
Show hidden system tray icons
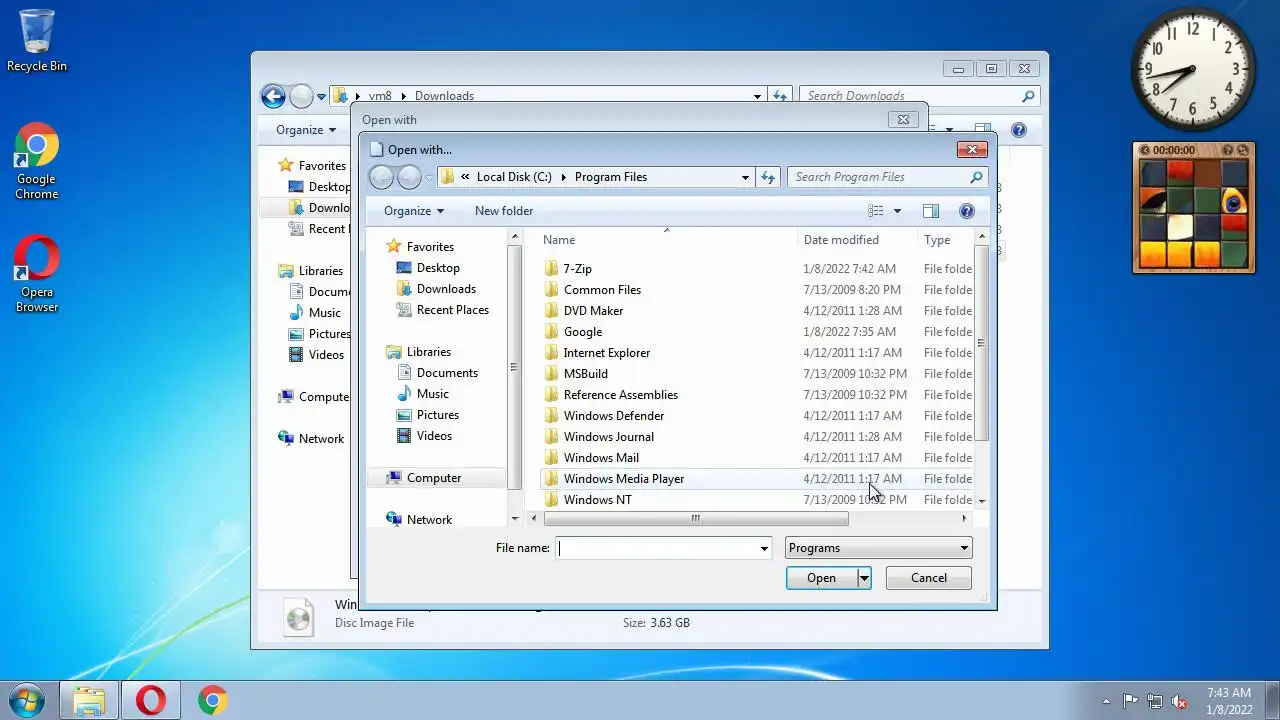point(1106,701)
